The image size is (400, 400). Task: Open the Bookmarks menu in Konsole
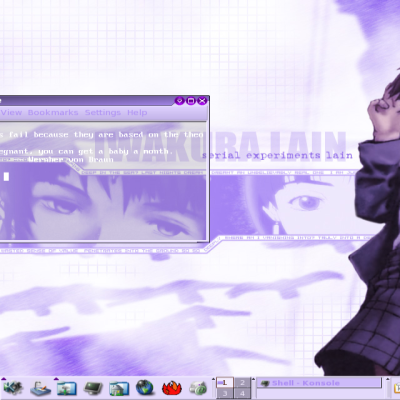click(x=53, y=113)
